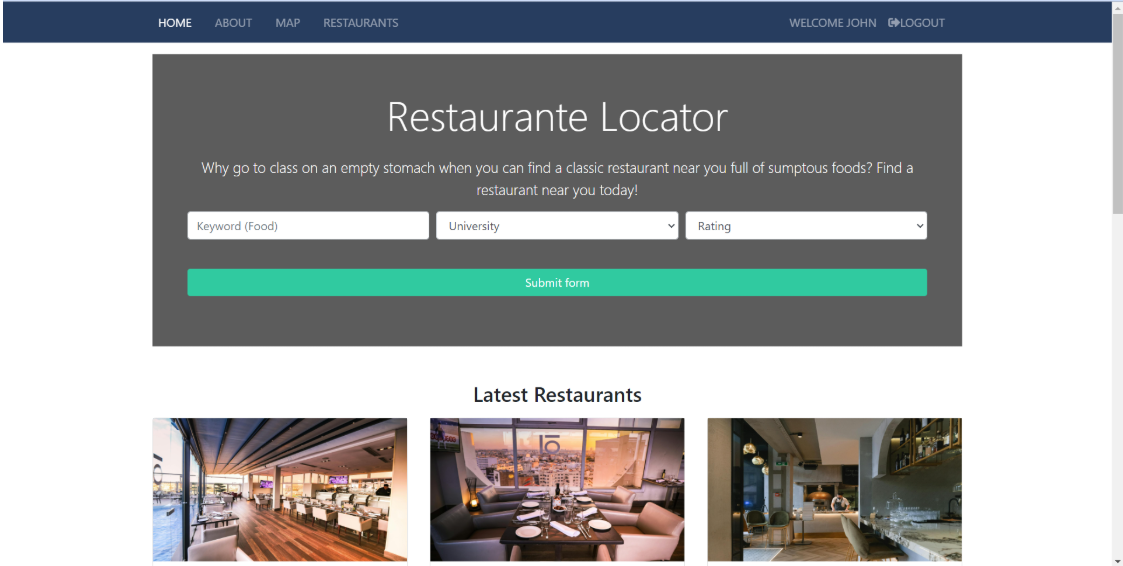Image resolution: width=1123 pixels, height=566 pixels.
Task: Navigate to the Map page
Action: (x=288, y=23)
